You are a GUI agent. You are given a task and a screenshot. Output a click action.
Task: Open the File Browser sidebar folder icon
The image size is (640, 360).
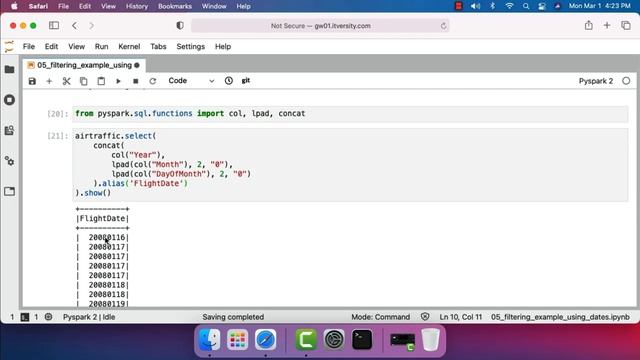(x=10, y=69)
